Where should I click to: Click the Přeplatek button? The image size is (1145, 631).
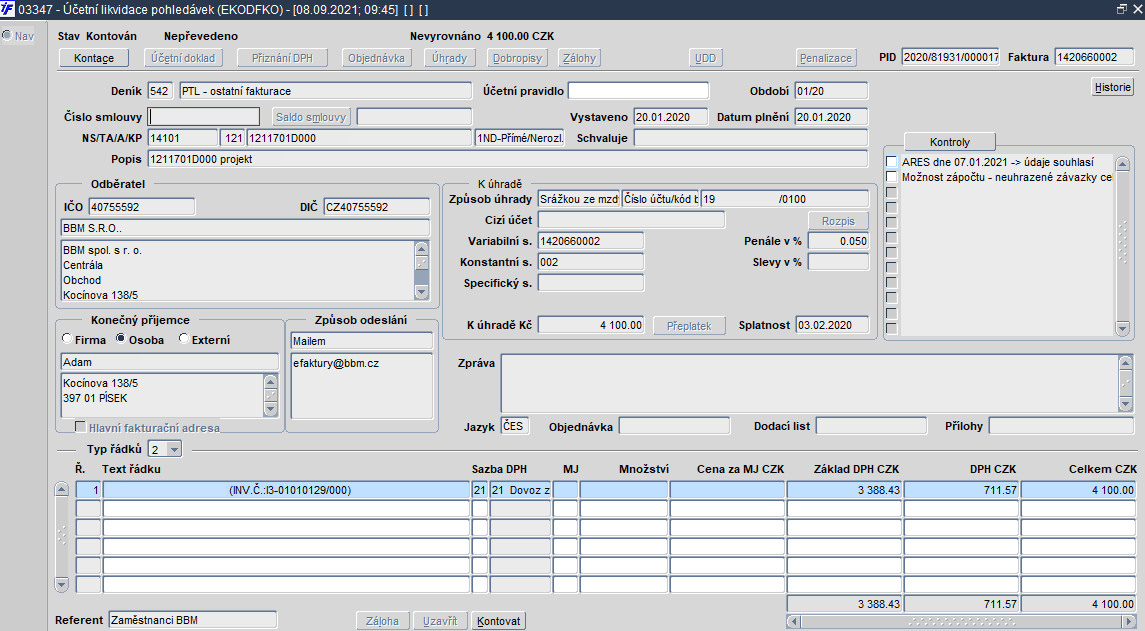[x=689, y=326]
